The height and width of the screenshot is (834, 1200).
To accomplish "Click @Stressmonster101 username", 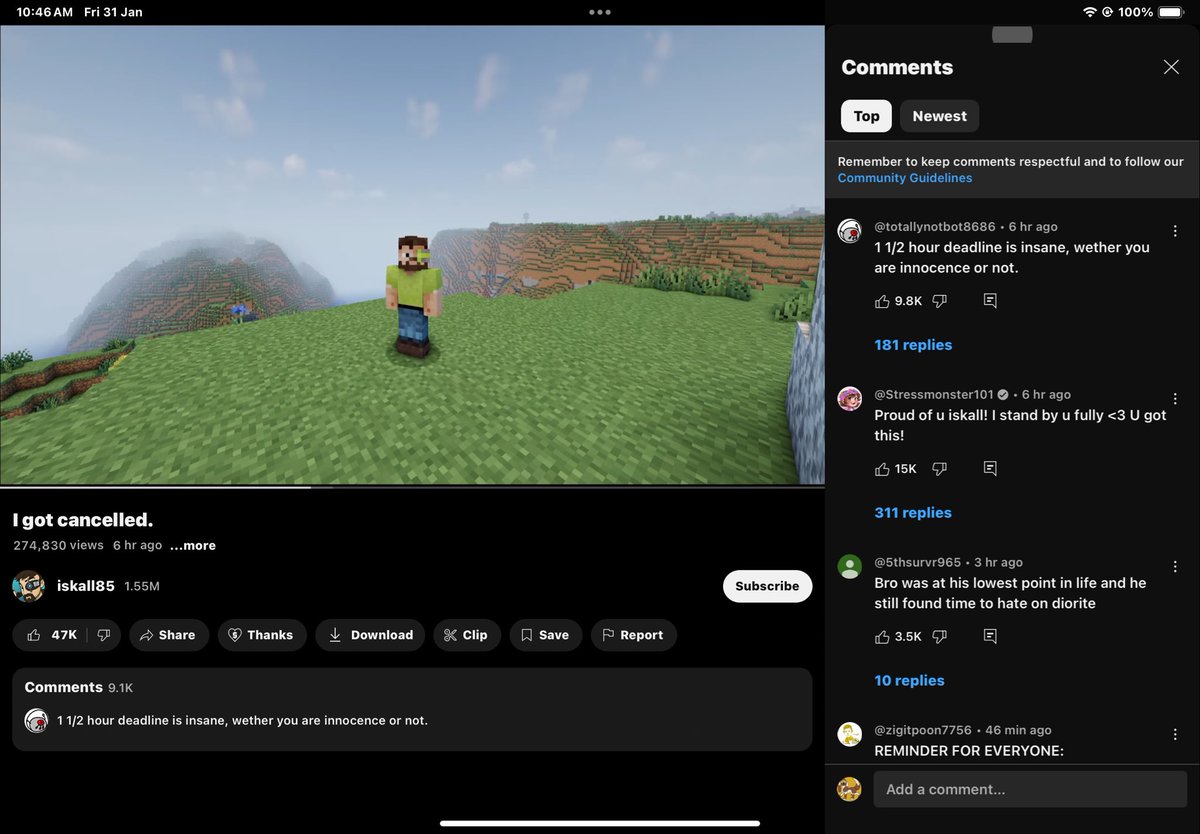I will click(x=934, y=395).
